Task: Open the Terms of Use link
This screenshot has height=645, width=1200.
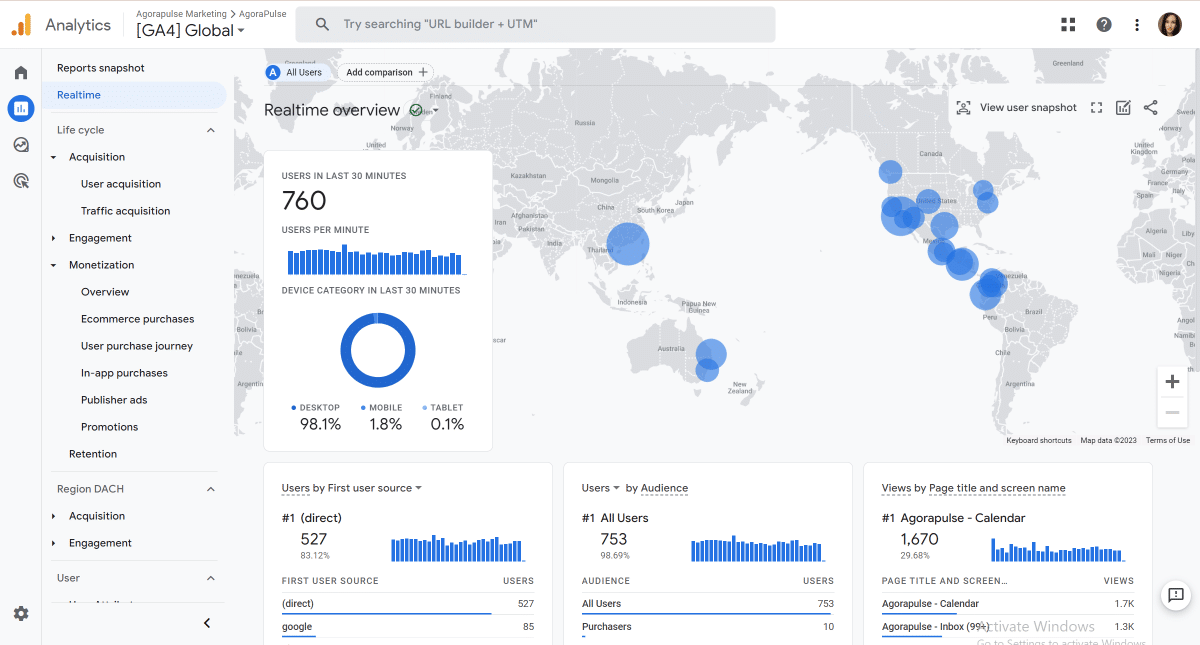Action: pos(1168,441)
